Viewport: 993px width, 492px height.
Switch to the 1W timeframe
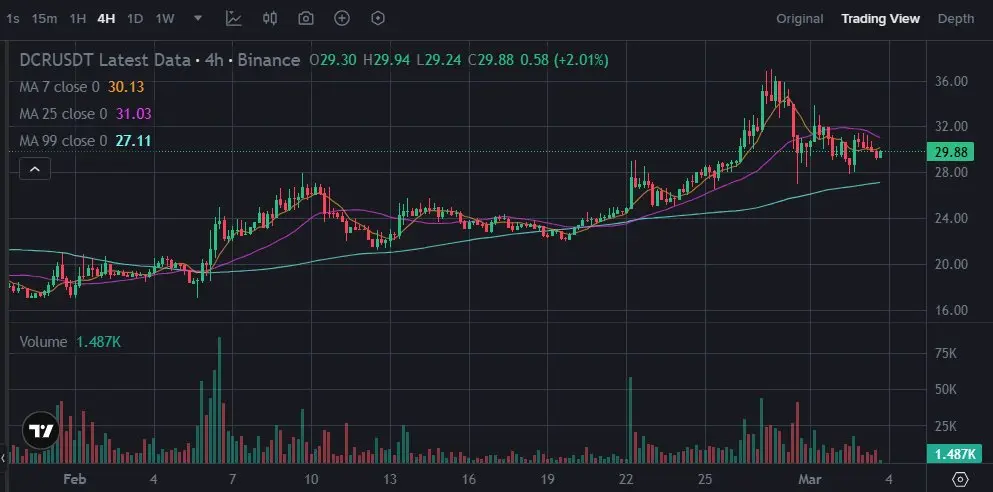(165, 18)
